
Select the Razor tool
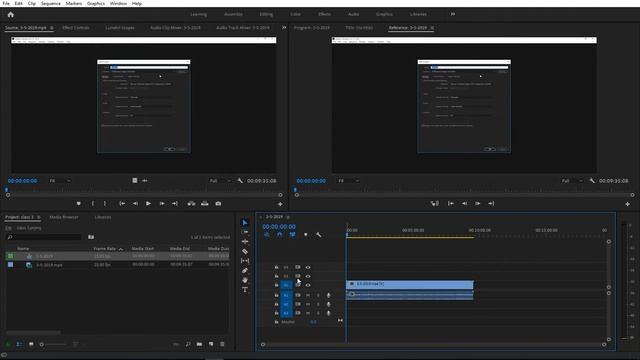(x=245, y=251)
